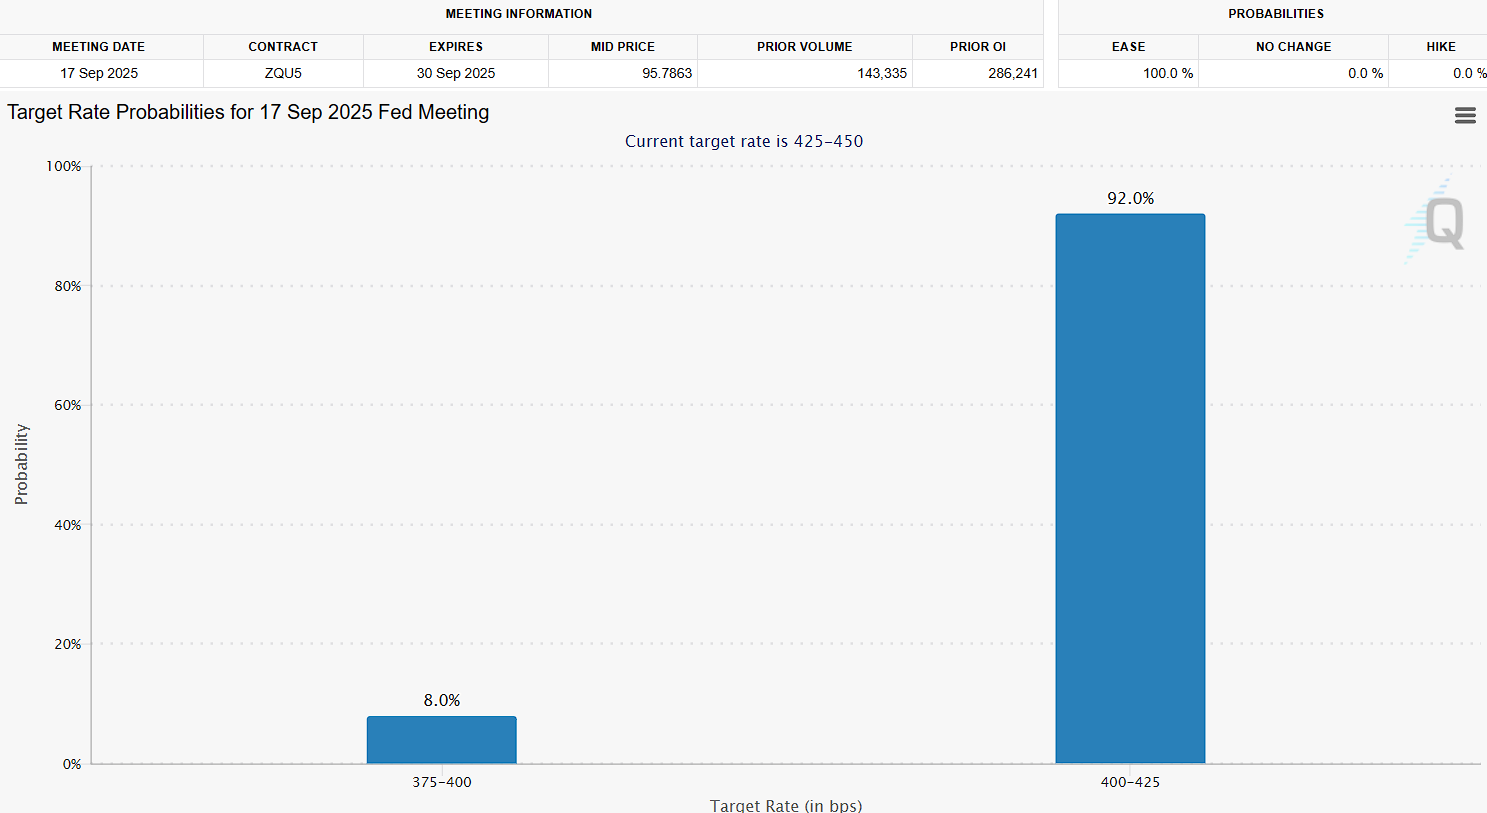The image size is (1487, 813).
Task: Click the 400-425 axis label
Action: pyautogui.click(x=1130, y=782)
